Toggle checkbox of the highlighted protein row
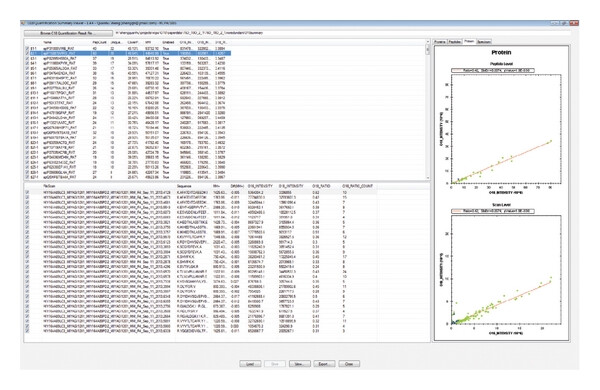 [27, 54]
